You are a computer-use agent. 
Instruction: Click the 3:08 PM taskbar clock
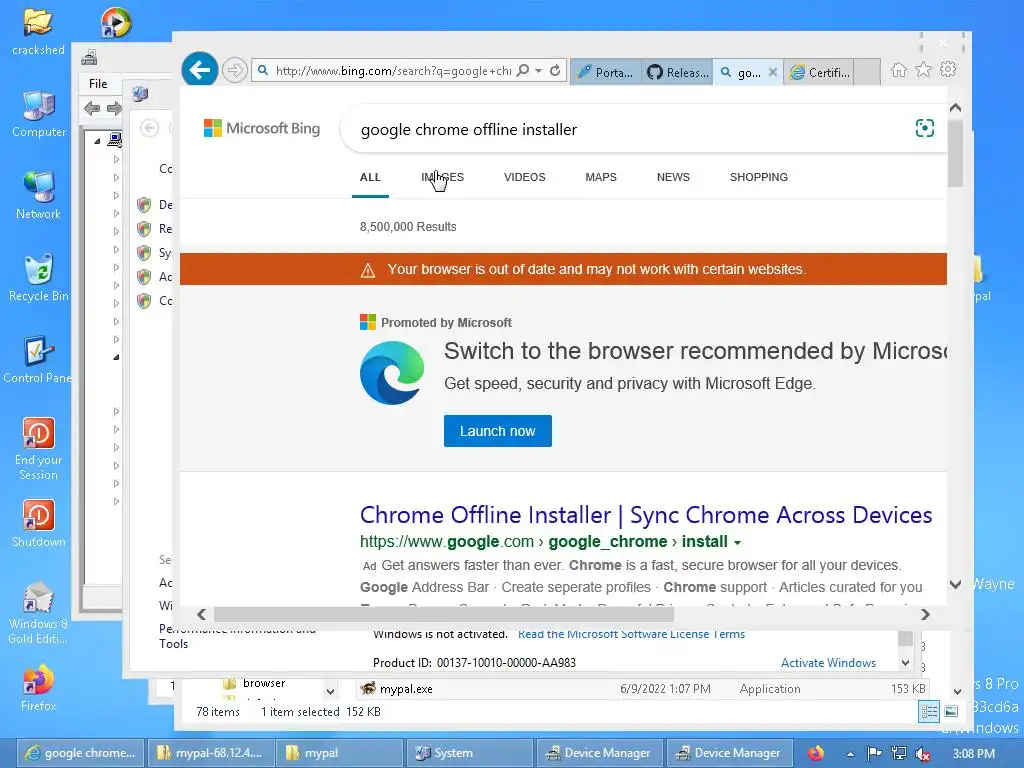pyautogui.click(x=974, y=754)
